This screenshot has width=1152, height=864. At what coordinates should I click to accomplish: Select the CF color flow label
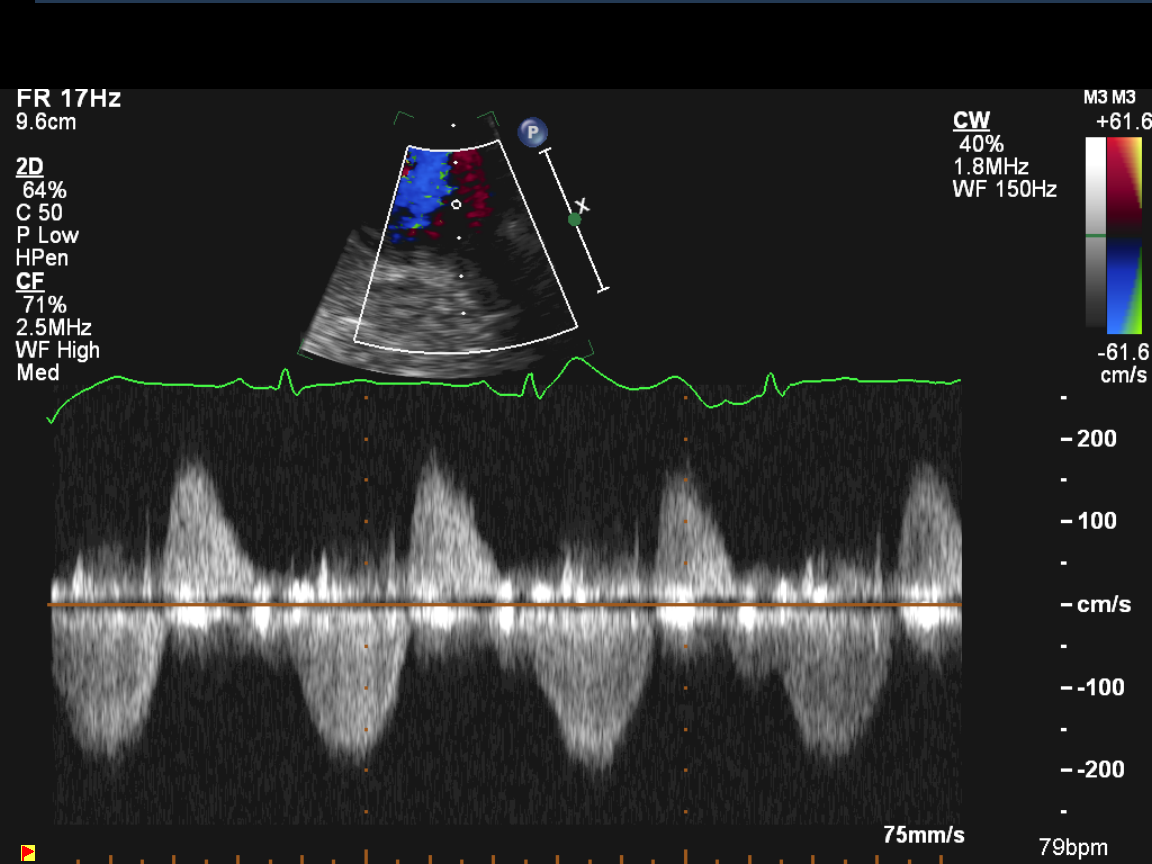(30, 282)
